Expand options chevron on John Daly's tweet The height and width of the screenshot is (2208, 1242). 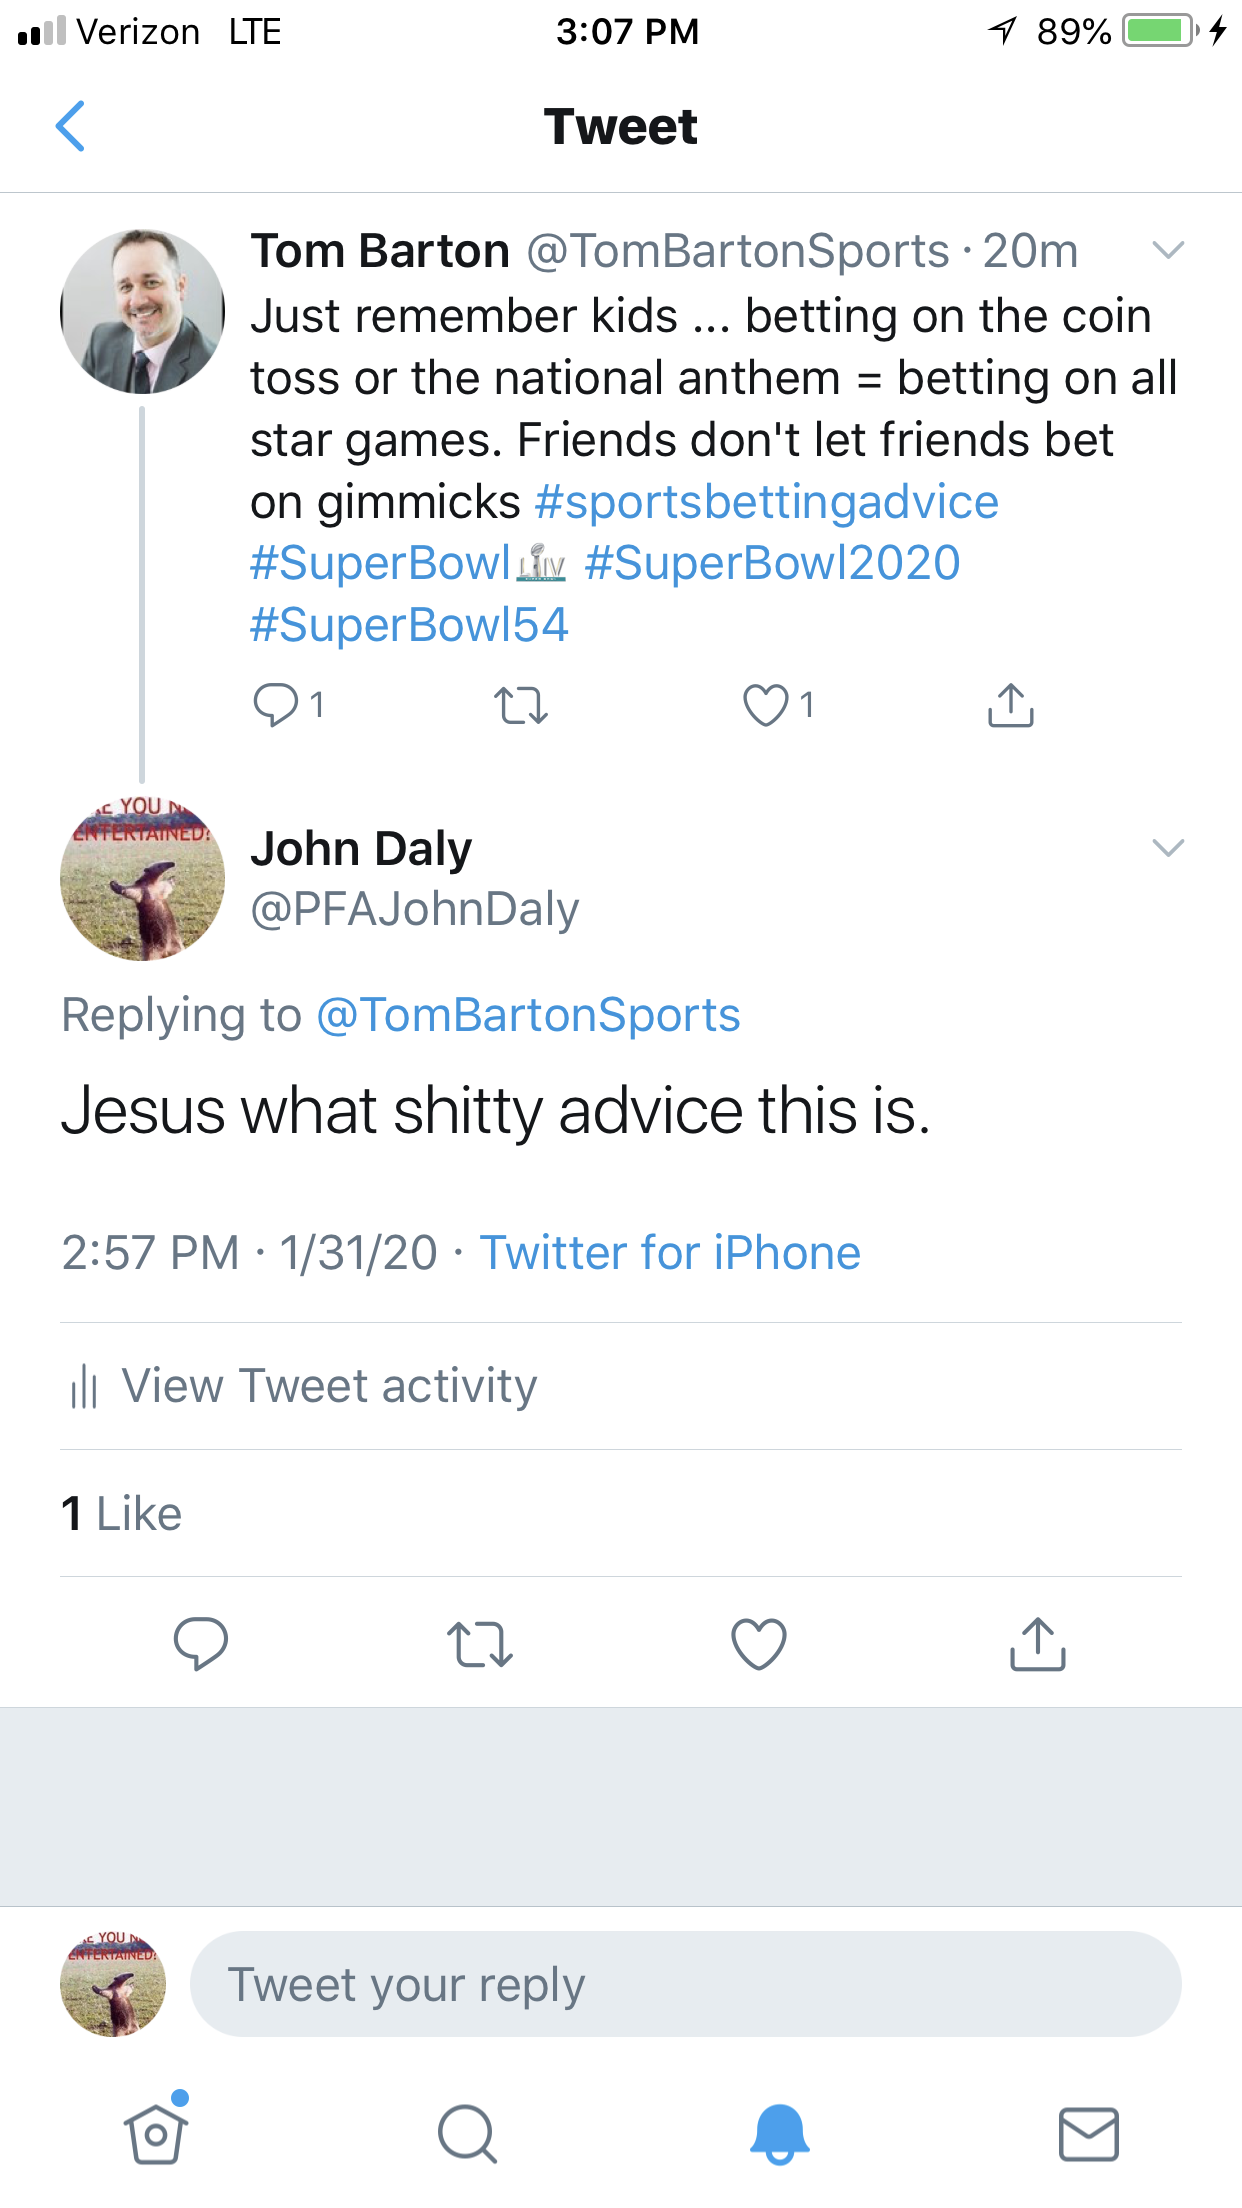click(1168, 848)
